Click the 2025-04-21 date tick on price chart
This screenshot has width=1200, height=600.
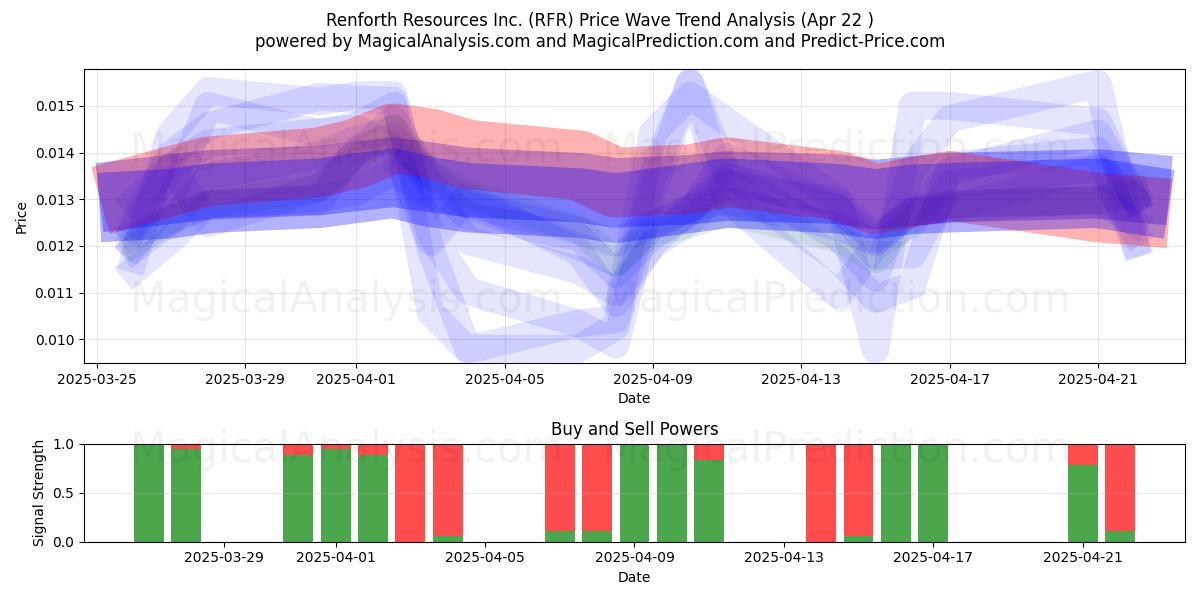1098,379
